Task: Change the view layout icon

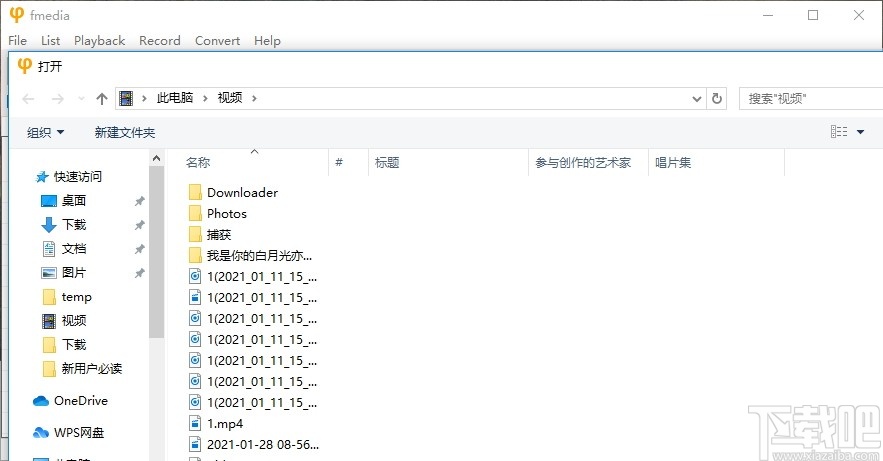Action: [x=839, y=132]
